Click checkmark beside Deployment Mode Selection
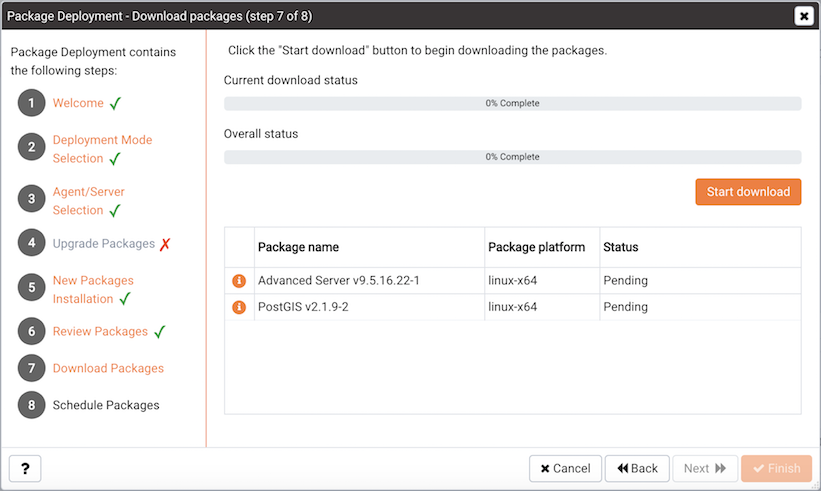Image resolution: width=821 pixels, height=491 pixels. (x=115, y=159)
